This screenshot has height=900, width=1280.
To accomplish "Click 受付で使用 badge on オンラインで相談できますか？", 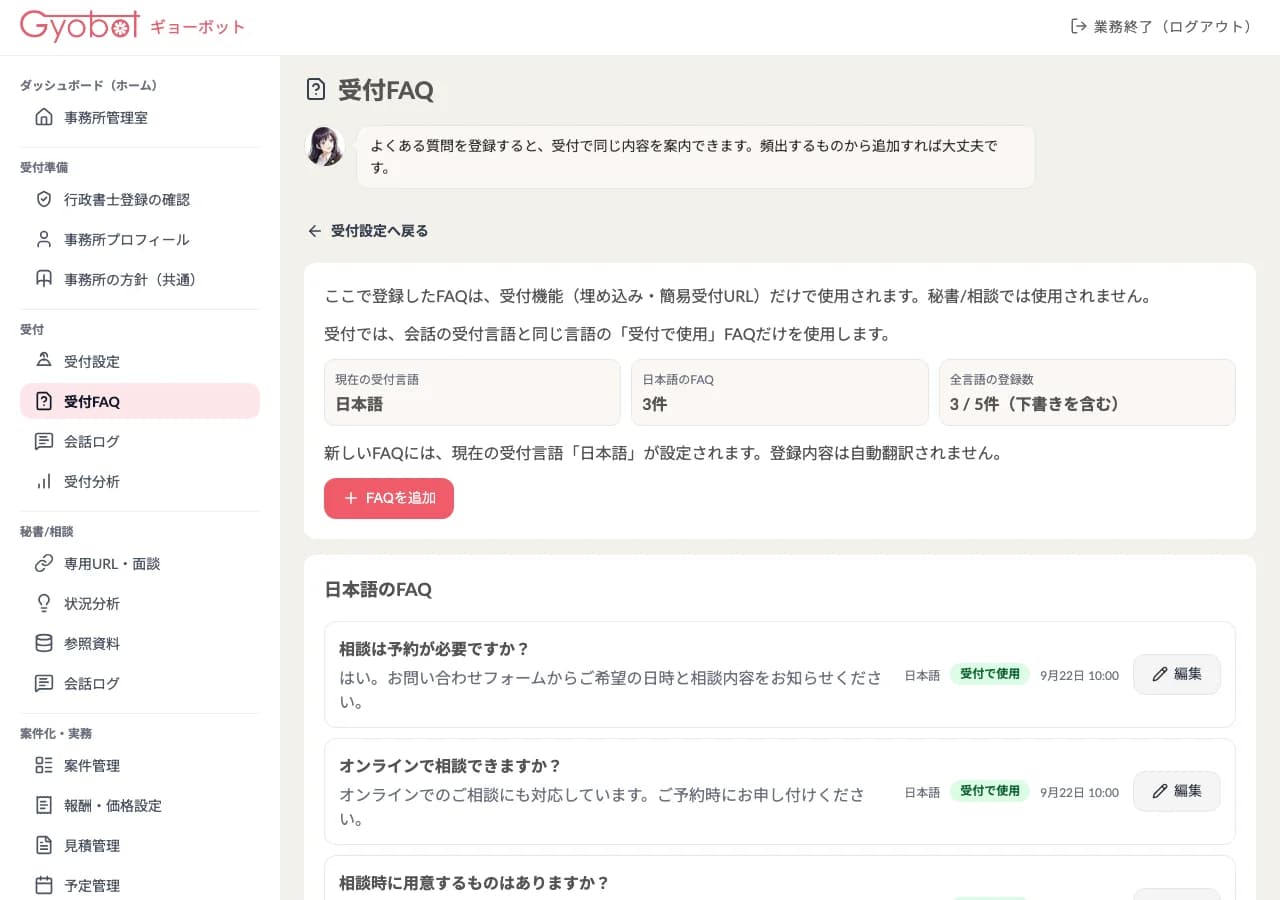I will pos(989,791).
